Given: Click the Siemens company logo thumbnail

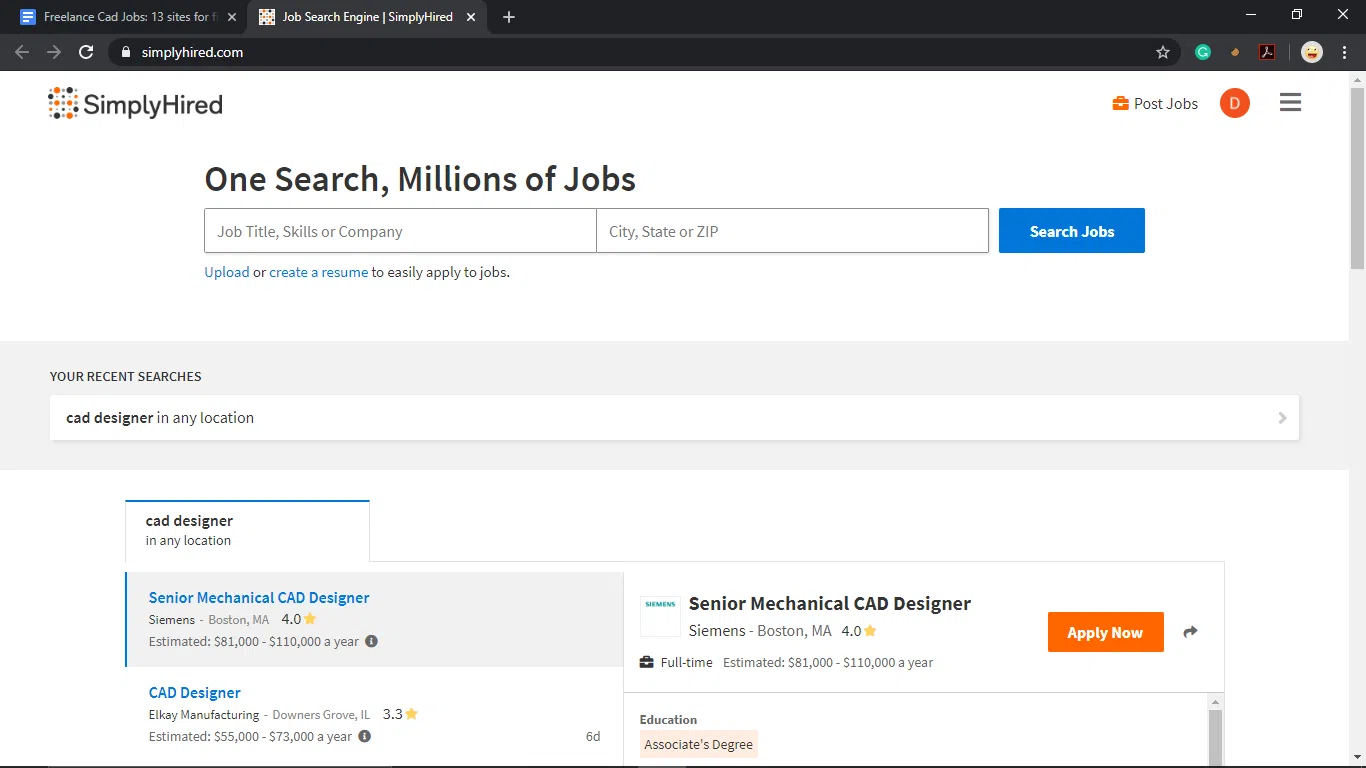Looking at the screenshot, I should tap(660, 616).
